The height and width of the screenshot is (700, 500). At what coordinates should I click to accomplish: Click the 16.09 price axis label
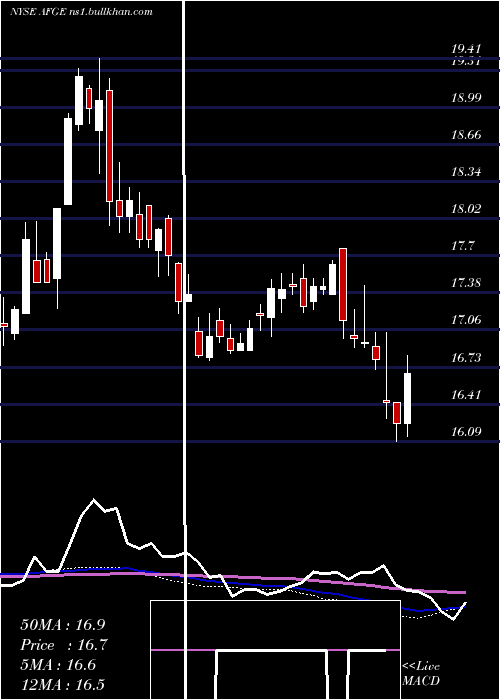[466, 432]
